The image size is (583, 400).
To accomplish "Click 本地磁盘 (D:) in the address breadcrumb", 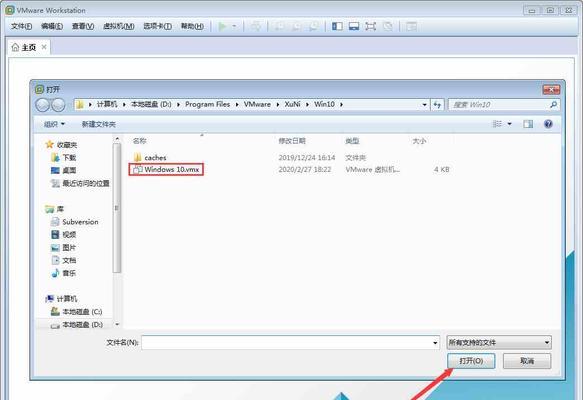I will coord(151,104).
